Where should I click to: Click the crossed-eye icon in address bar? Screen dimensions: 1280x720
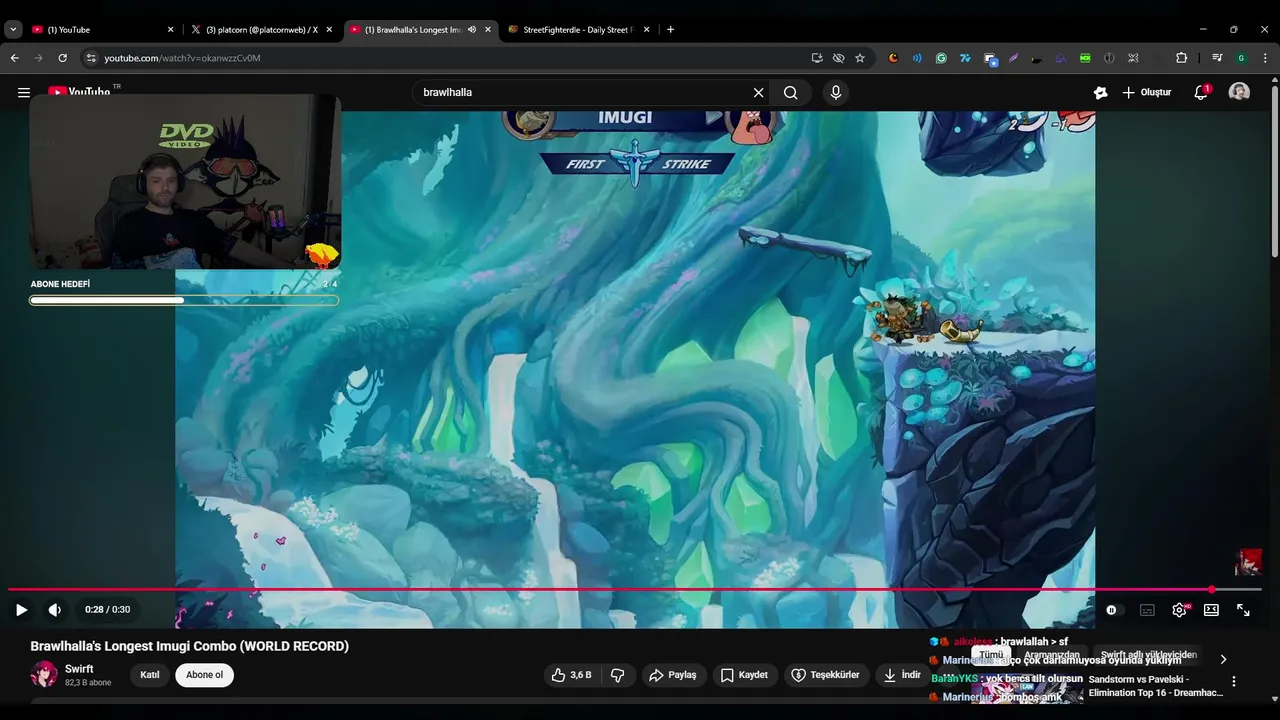pos(838,58)
